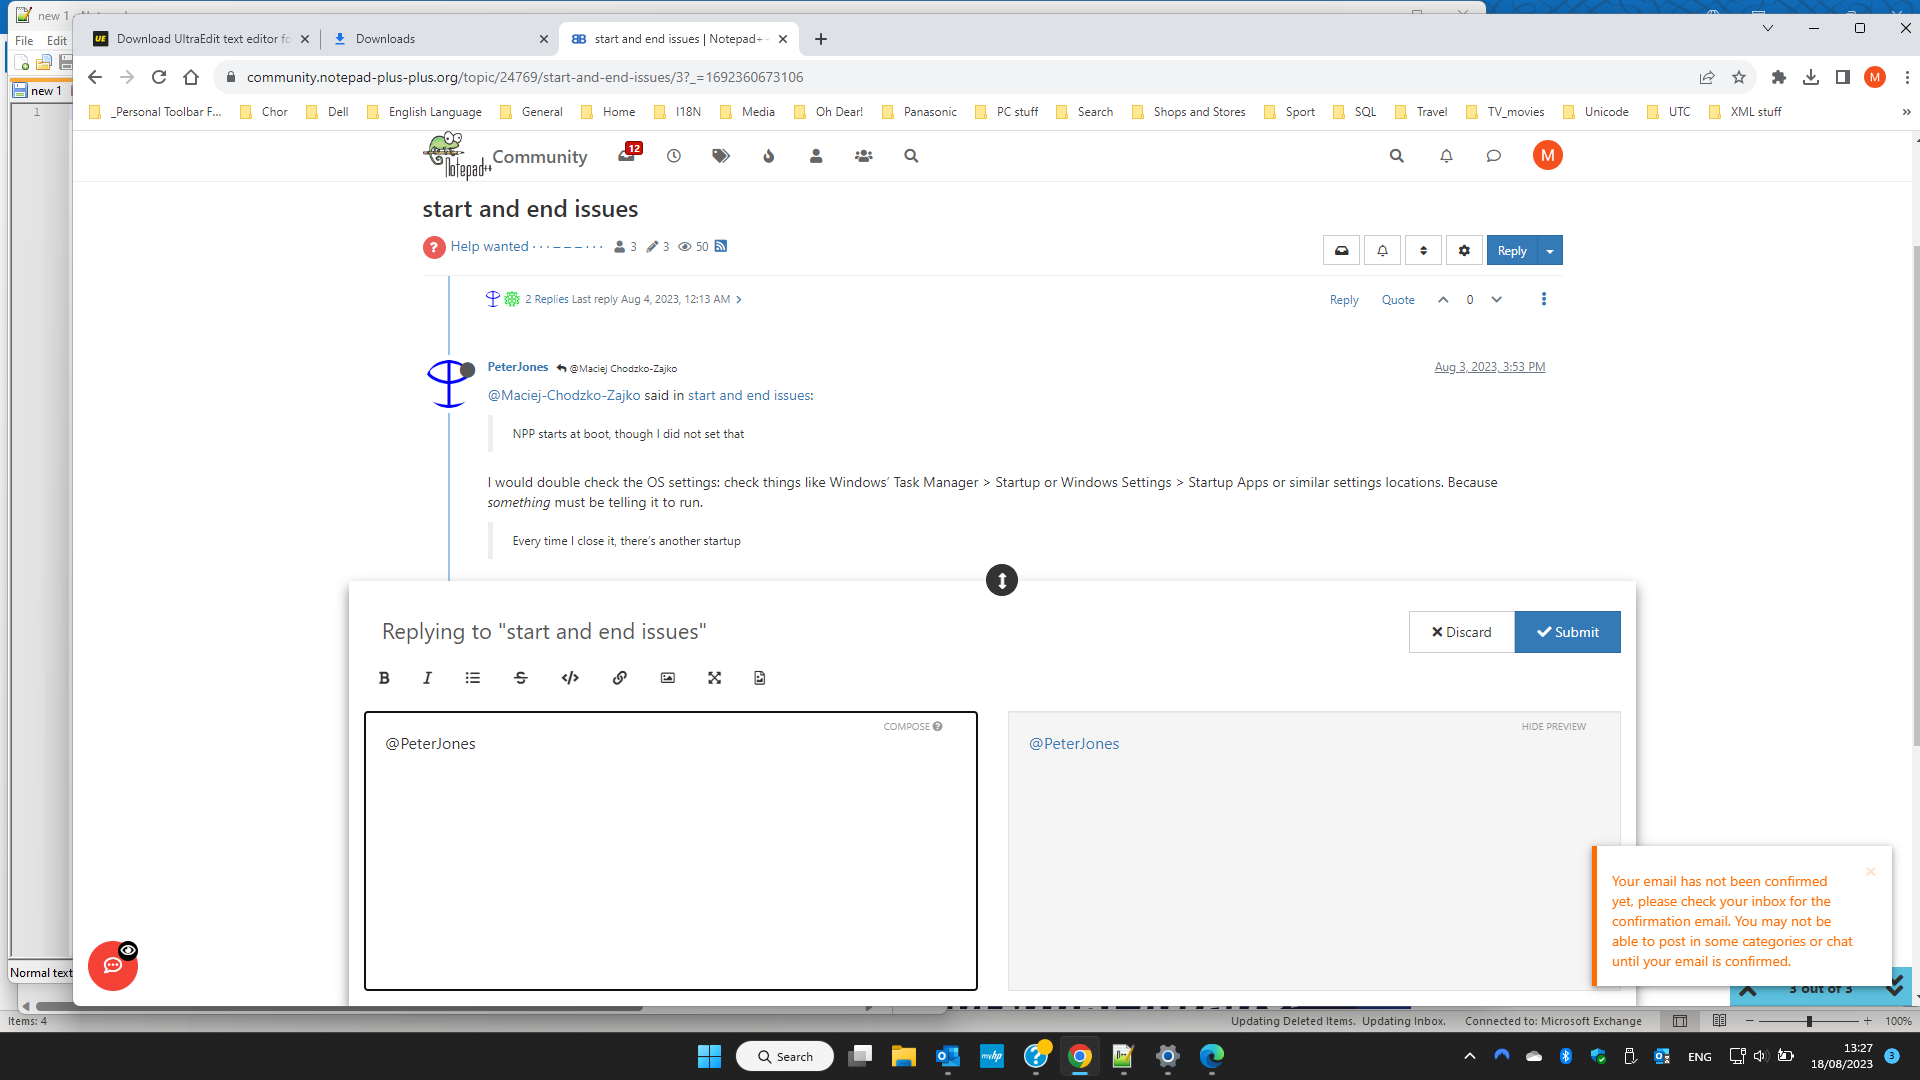The width and height of the screenshot is (1920, 1080).
Task: Insert code block in composer
Action: [570, 678]
